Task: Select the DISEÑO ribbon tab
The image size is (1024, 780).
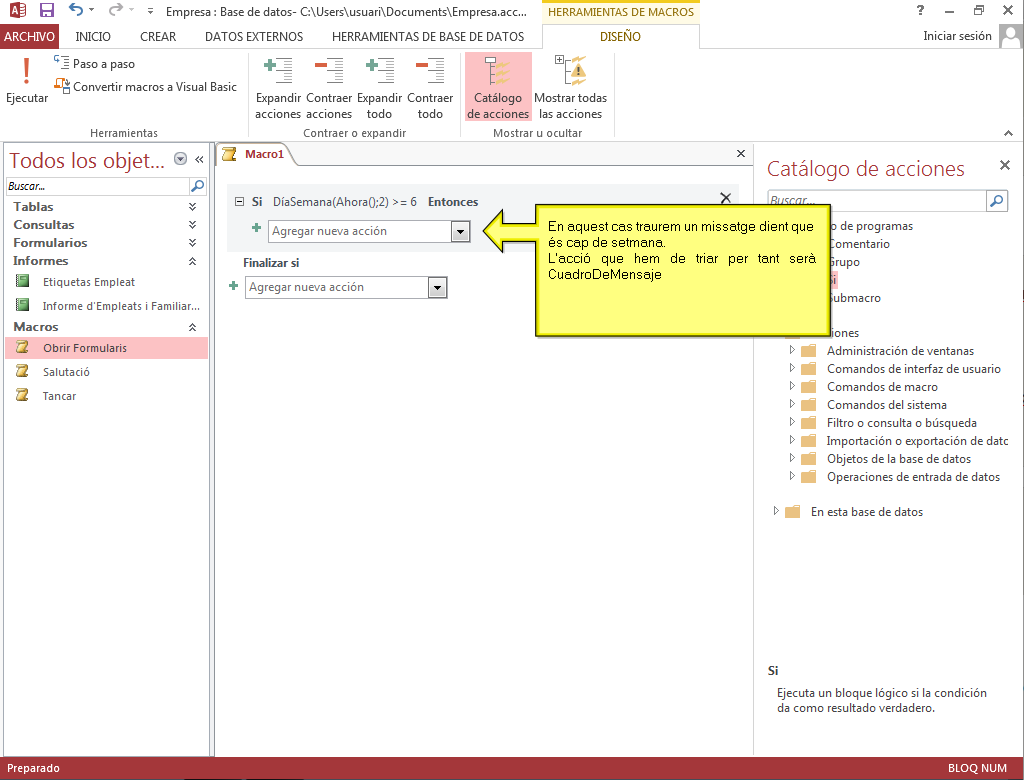Action: tap(620, 37)
